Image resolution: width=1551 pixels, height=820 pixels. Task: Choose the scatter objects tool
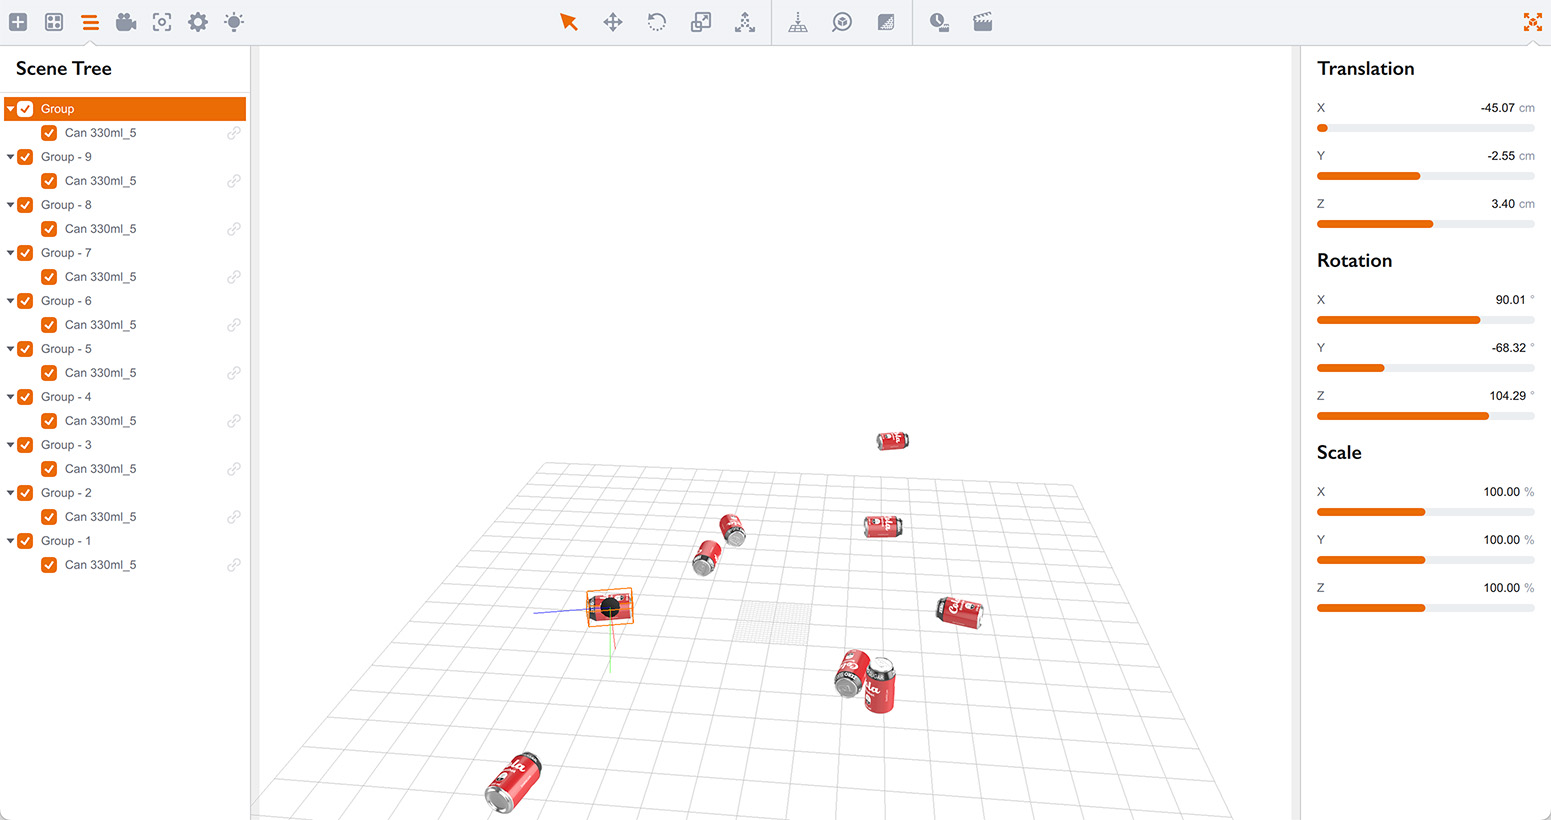[x=745, y=21]
